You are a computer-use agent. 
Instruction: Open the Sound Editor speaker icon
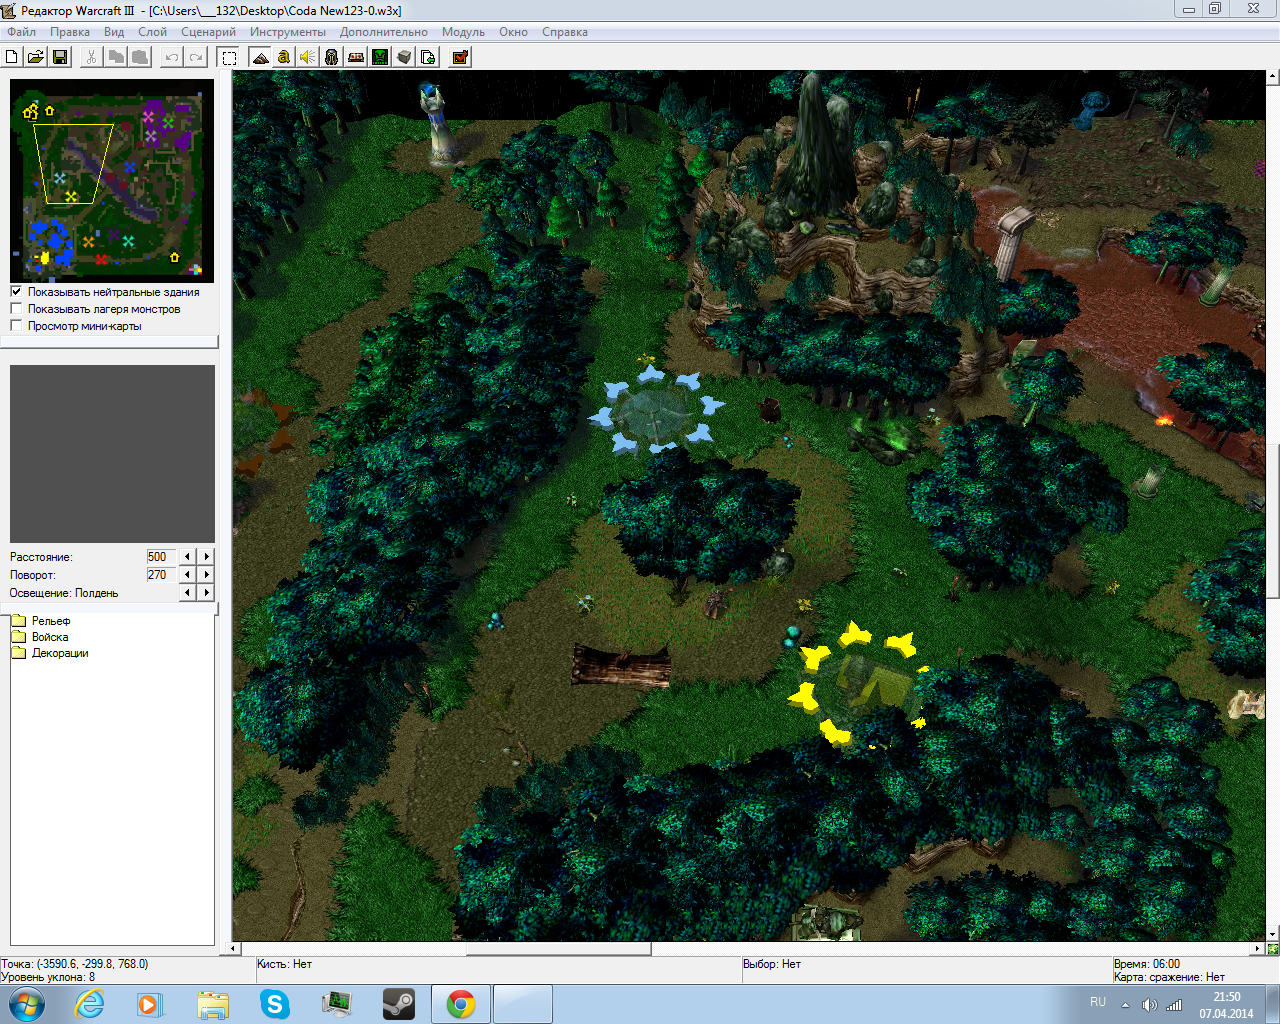pyautogui.click(x=308, y=57)
